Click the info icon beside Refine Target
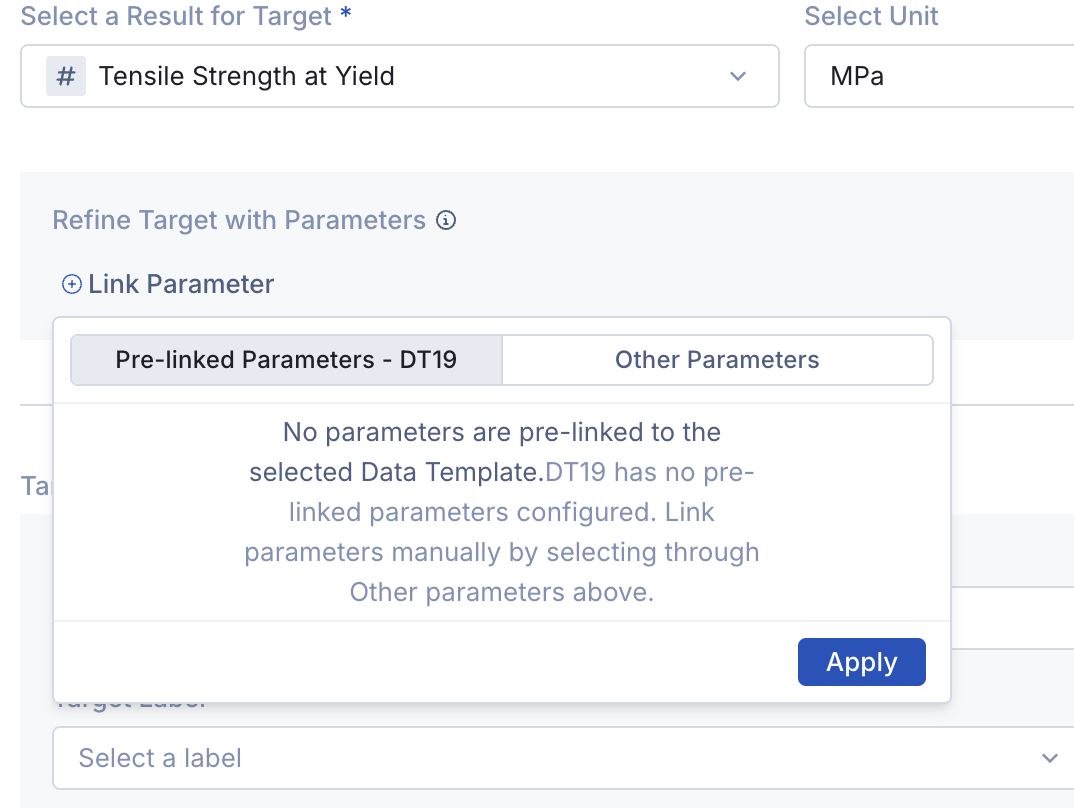The width and height of the screenshot is (1074, 808). 446,220
